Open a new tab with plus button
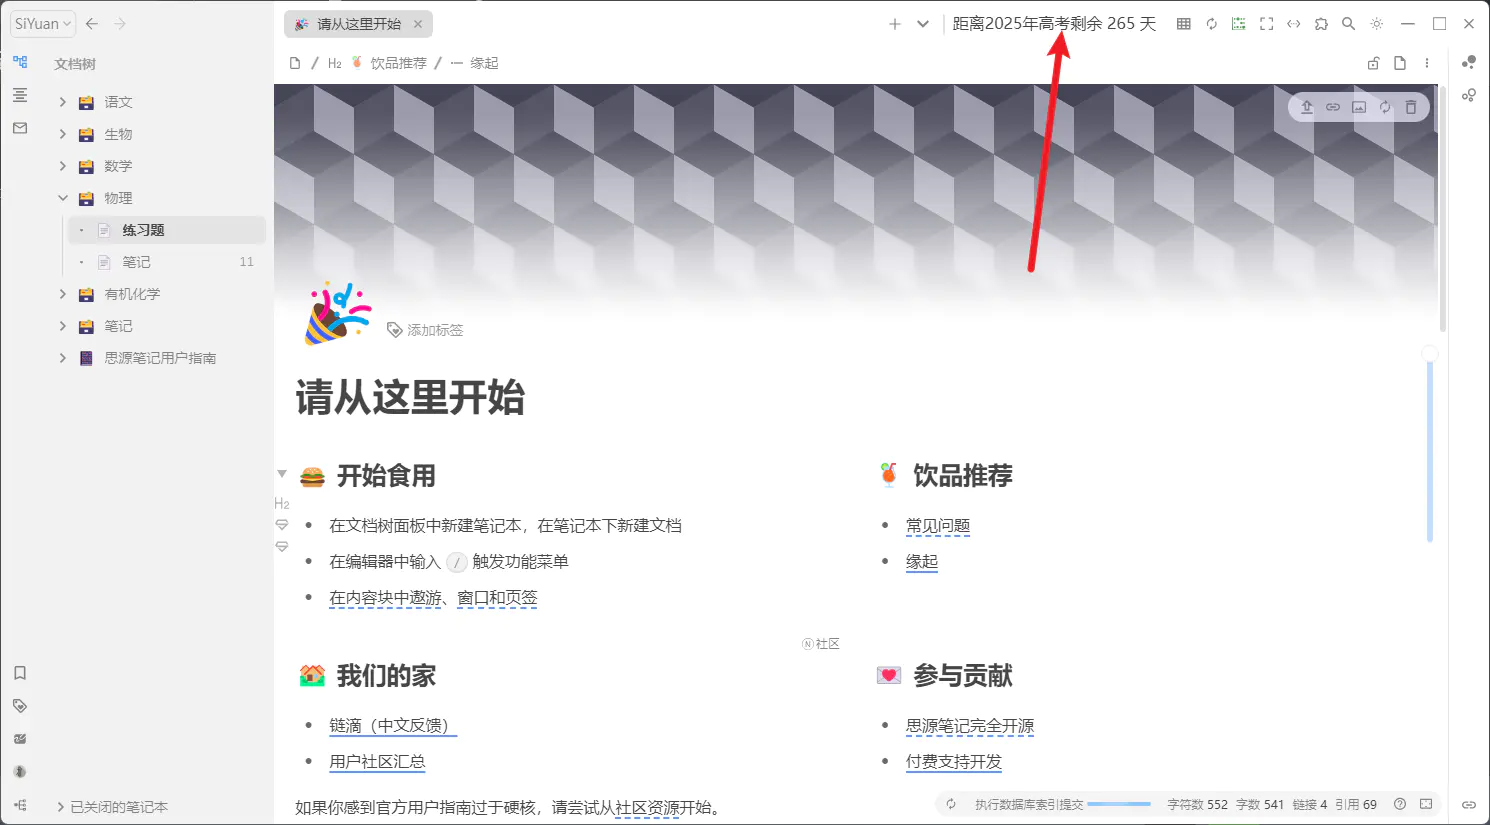This screenshot has height=825, width=1490. click(x=895, y=24)
